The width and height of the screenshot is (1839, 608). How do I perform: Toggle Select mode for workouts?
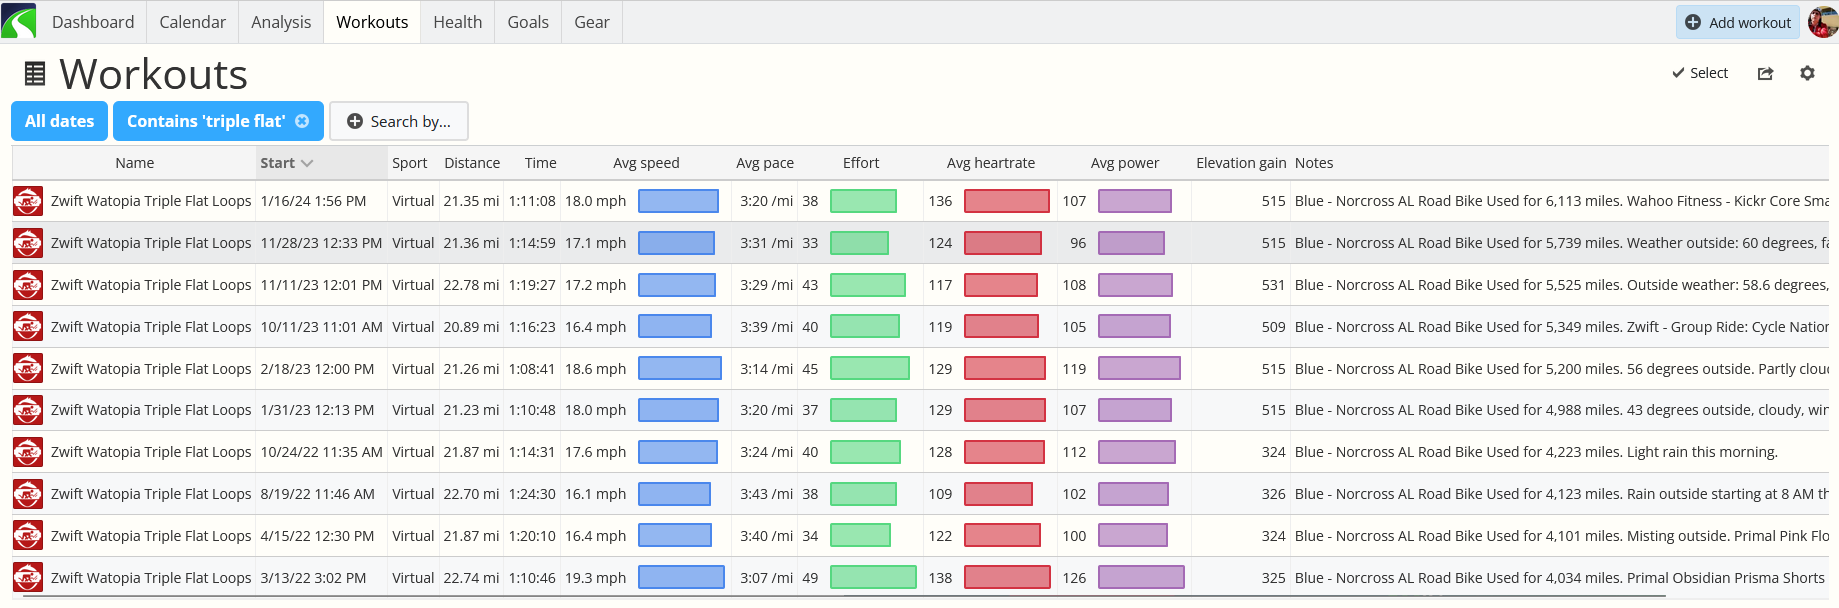pos(1700,73)
